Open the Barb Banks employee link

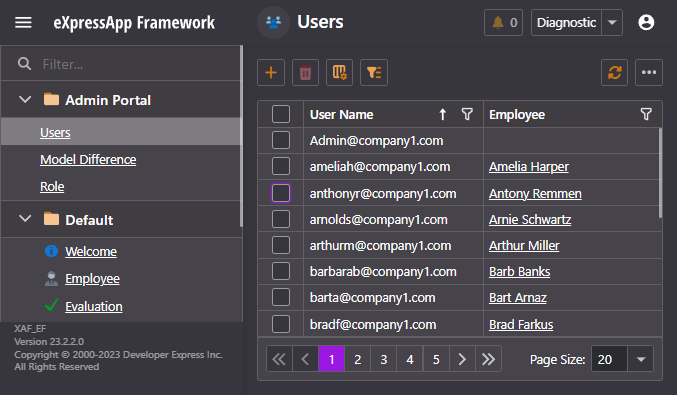pos(519,272)
